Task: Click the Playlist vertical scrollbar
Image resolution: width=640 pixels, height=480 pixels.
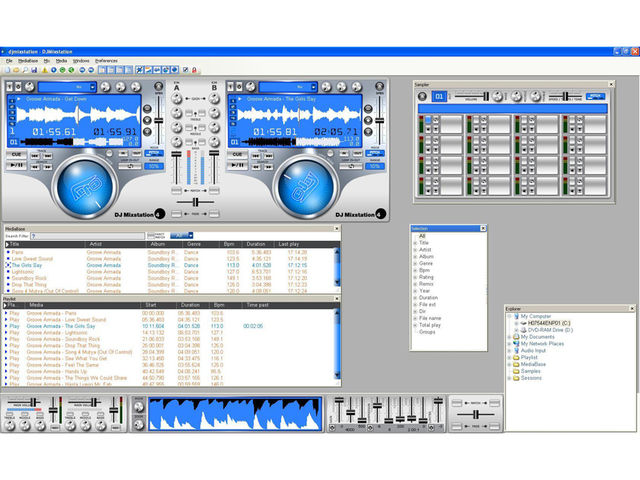Action: 337,344
